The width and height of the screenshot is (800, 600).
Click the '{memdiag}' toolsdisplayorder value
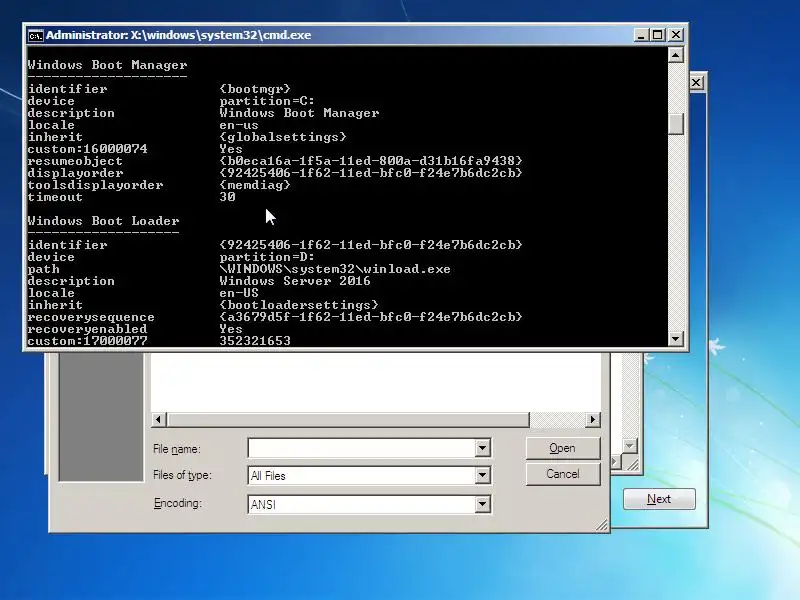255,185
